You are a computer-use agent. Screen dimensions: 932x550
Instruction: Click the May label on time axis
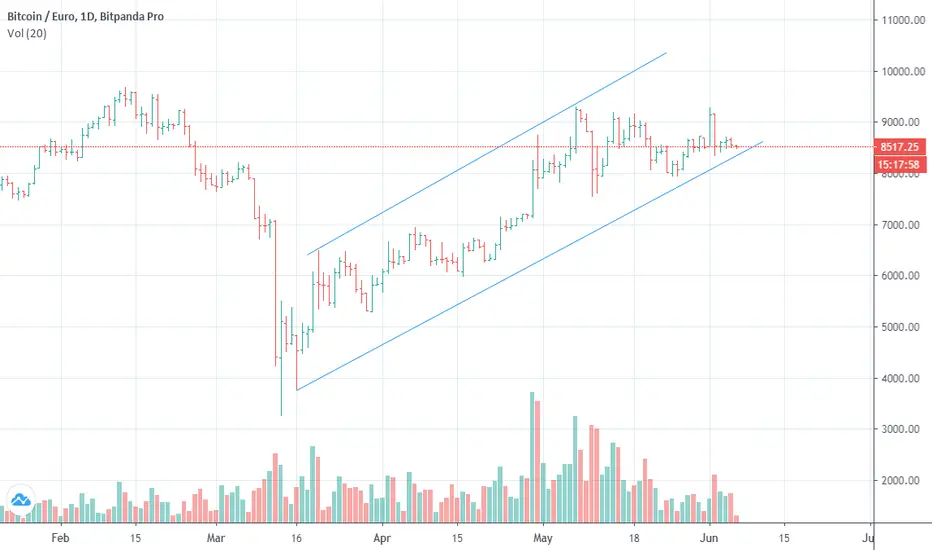[543, 538]
